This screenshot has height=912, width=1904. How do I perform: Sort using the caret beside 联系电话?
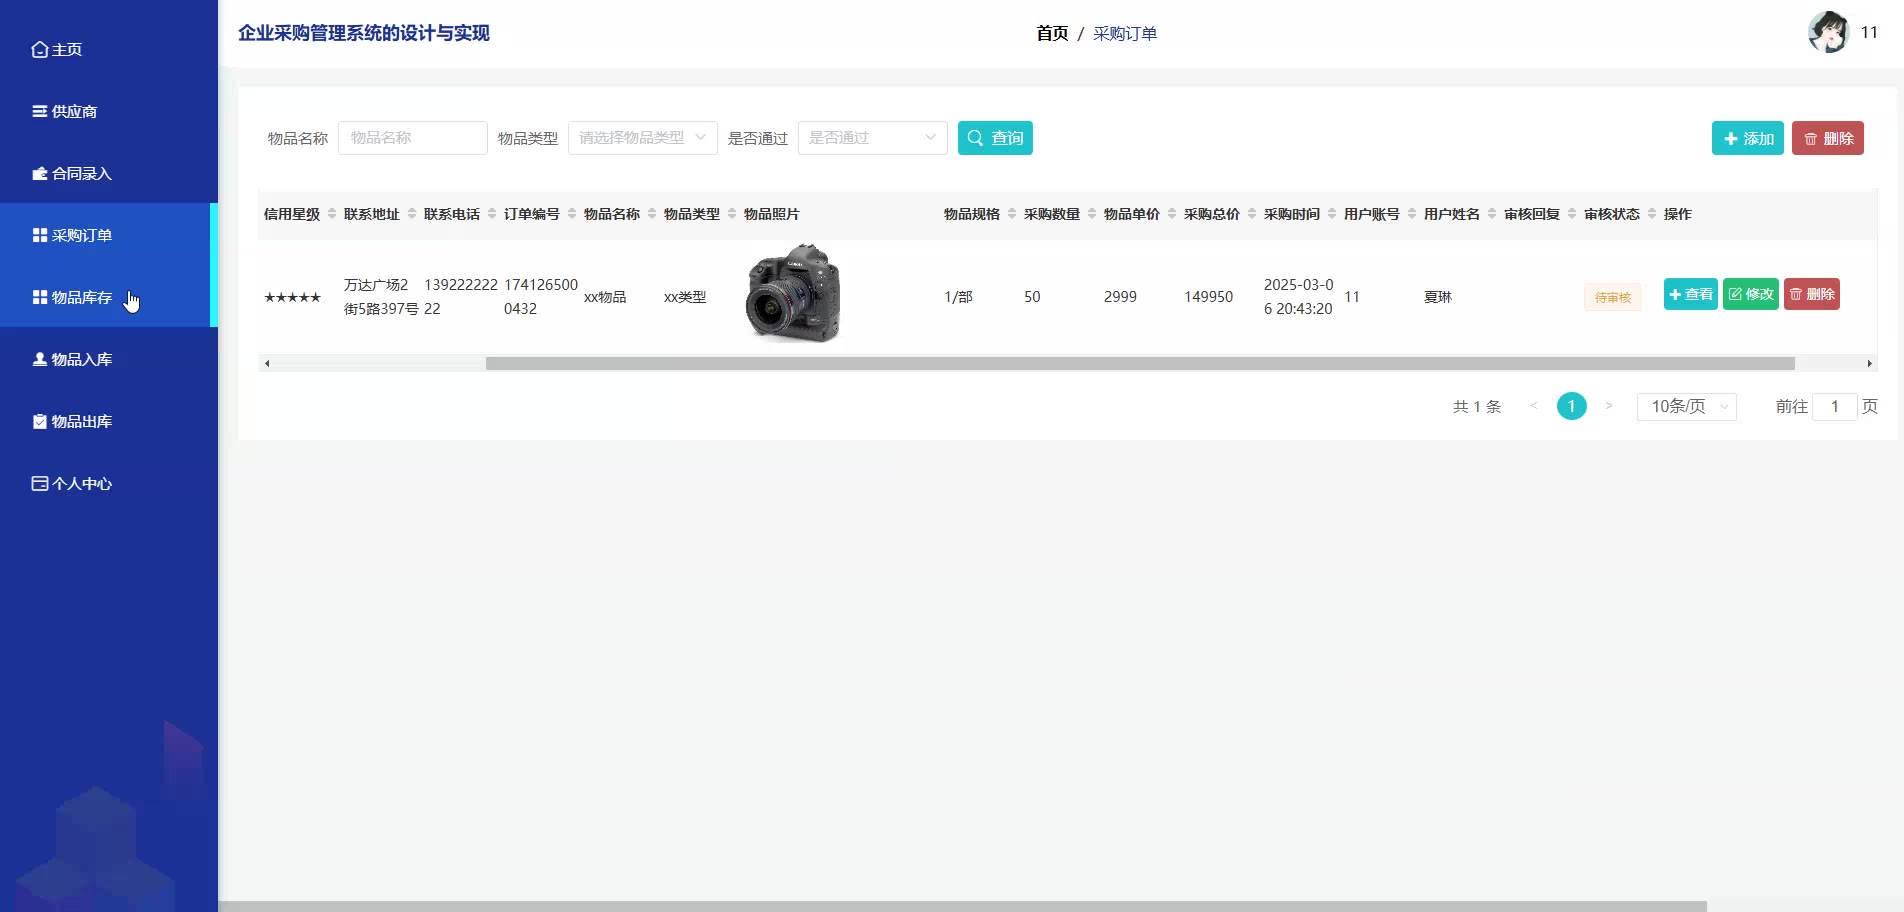[492, 214]
